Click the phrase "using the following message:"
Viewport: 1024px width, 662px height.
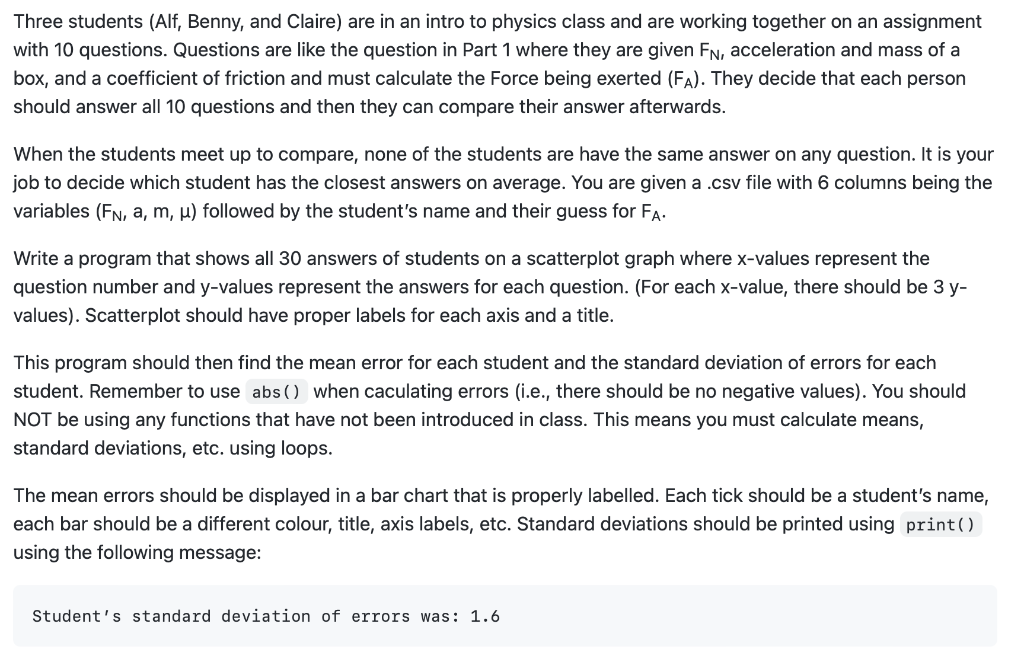coord(137,553)
